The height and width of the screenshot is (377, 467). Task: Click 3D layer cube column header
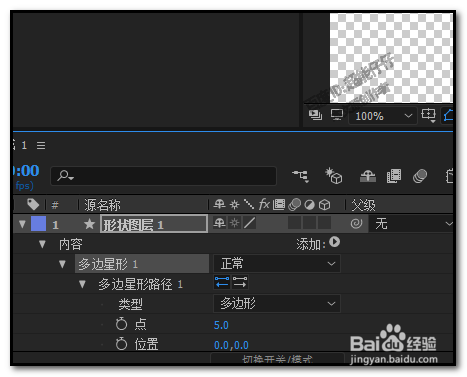pyautogui.click(x=324, y=205)
